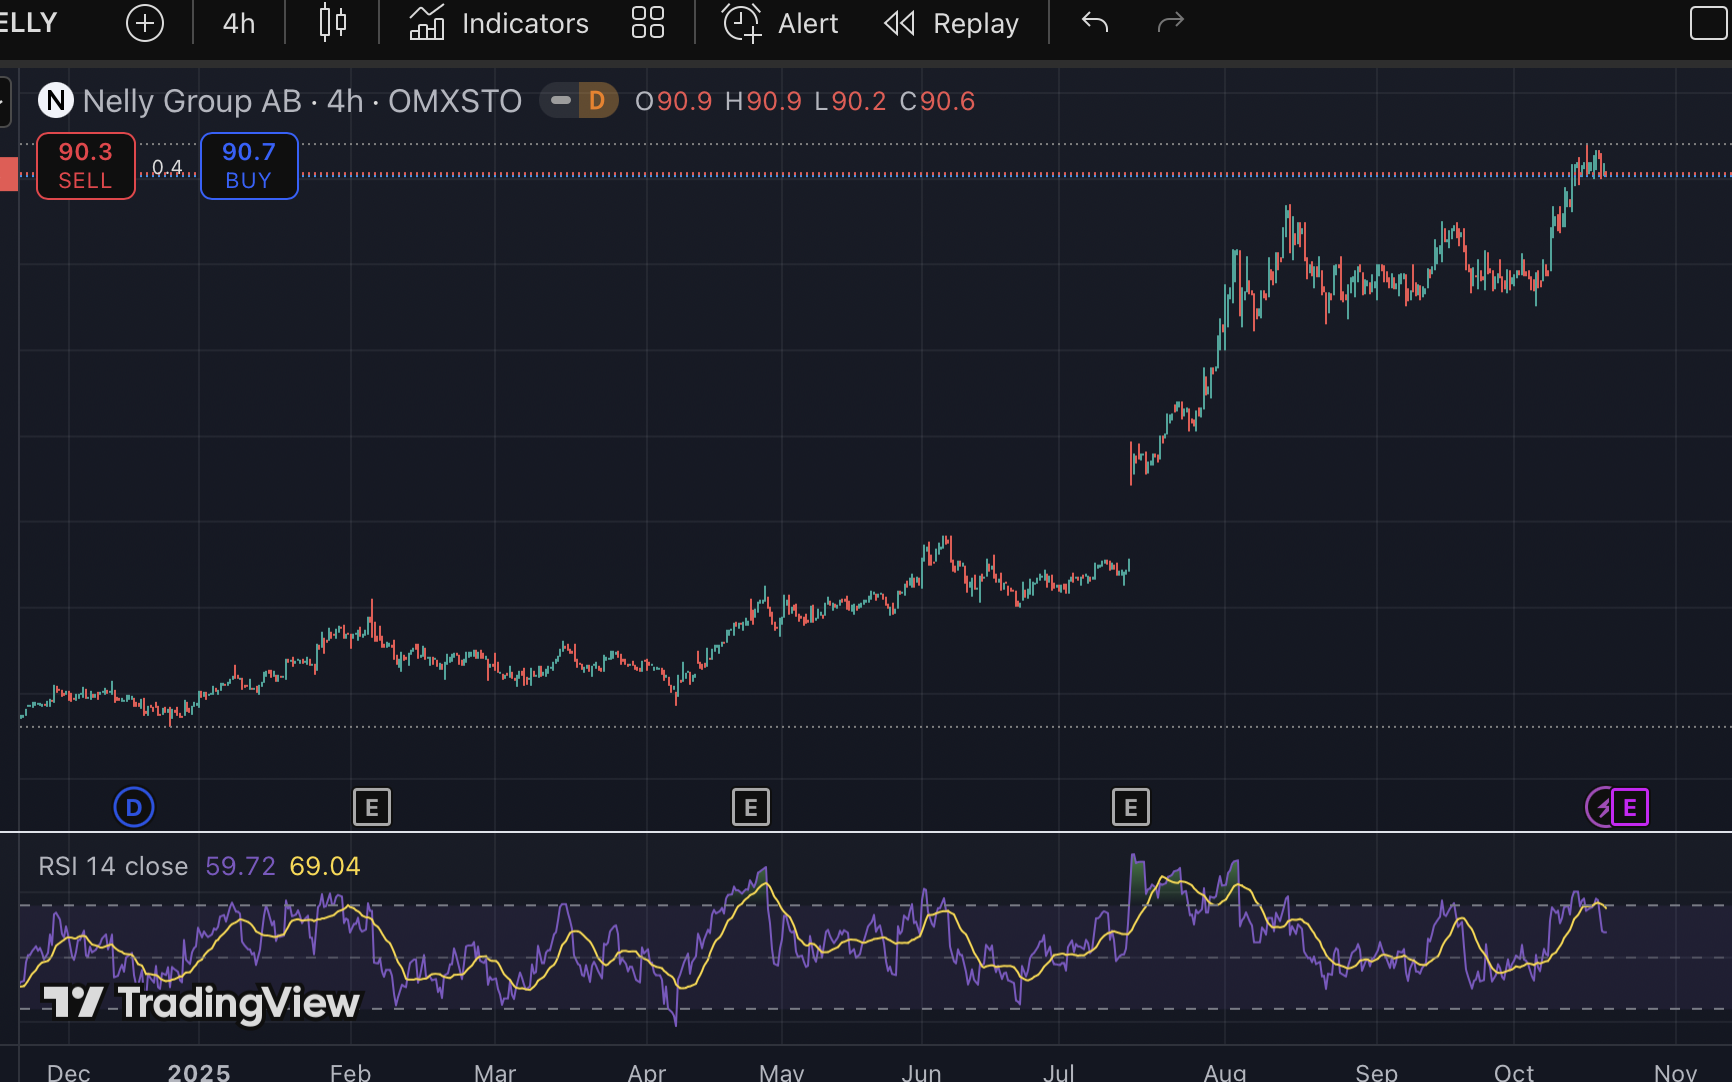The height and width of the screenshot is (1082, 1732).
Task: Click the orange D delayed data badge
Action: point(597,101)
